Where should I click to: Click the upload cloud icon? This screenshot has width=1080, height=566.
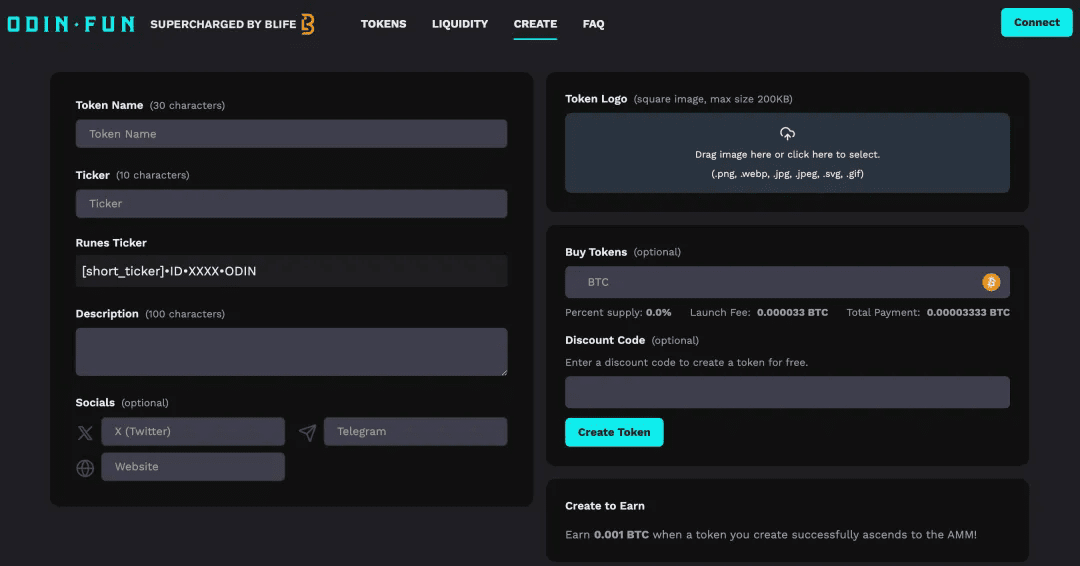(x=787, y=134)
